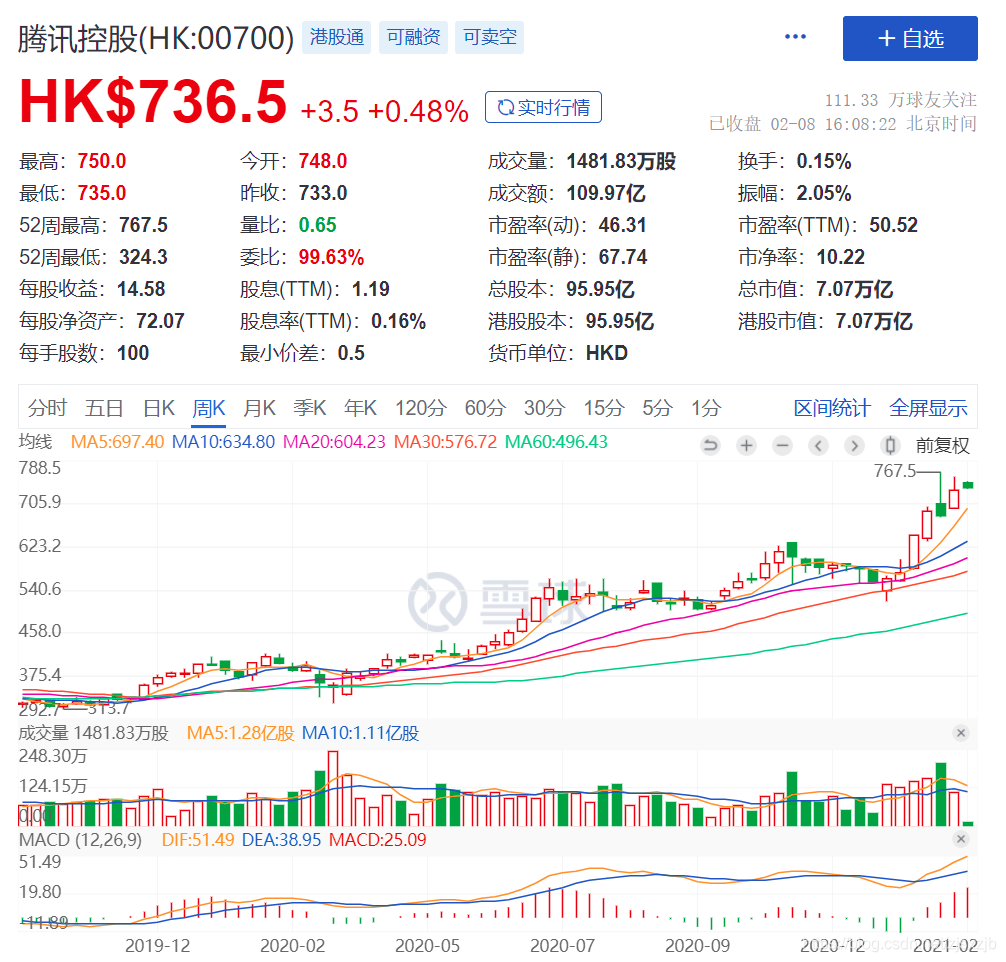The width and height of the screenshot is (1006, 962).
Task: Click the MA30:576.72 indicator label
Action: pyautogui.click(x=445, y=442)
